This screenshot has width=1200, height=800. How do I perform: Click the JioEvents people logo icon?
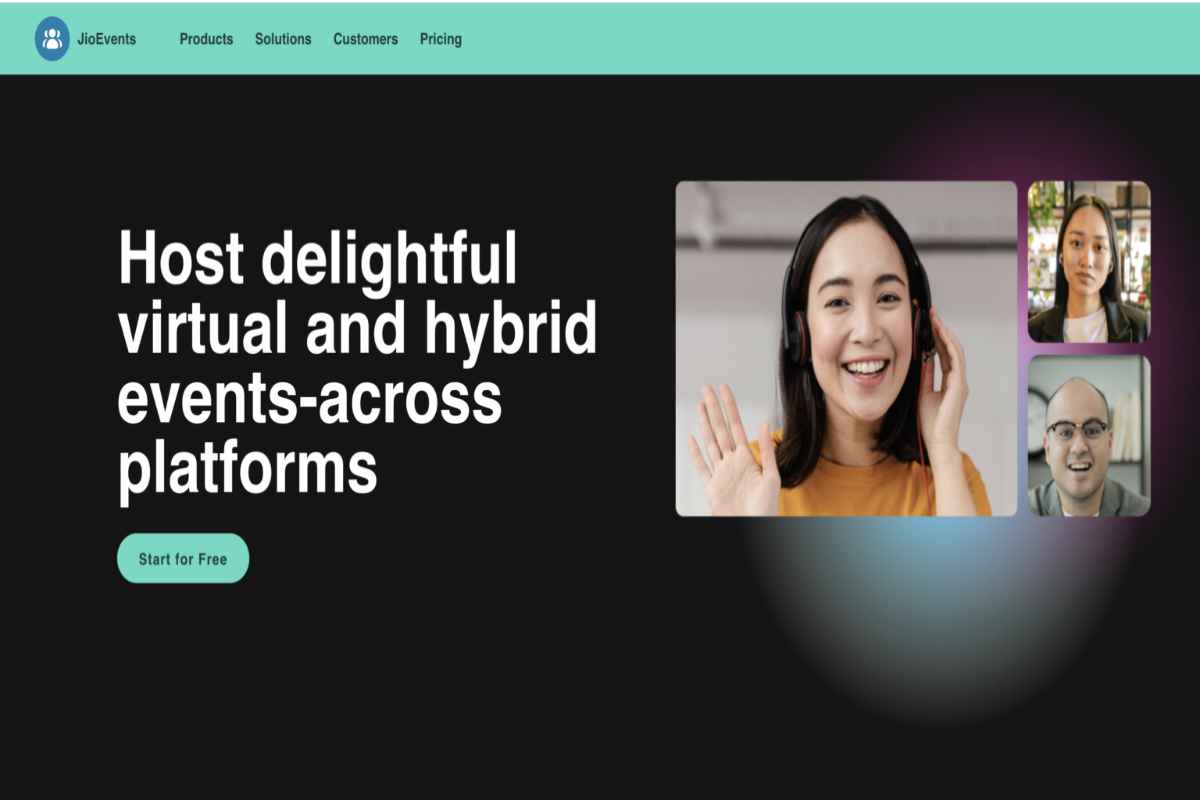coord(52,39)
